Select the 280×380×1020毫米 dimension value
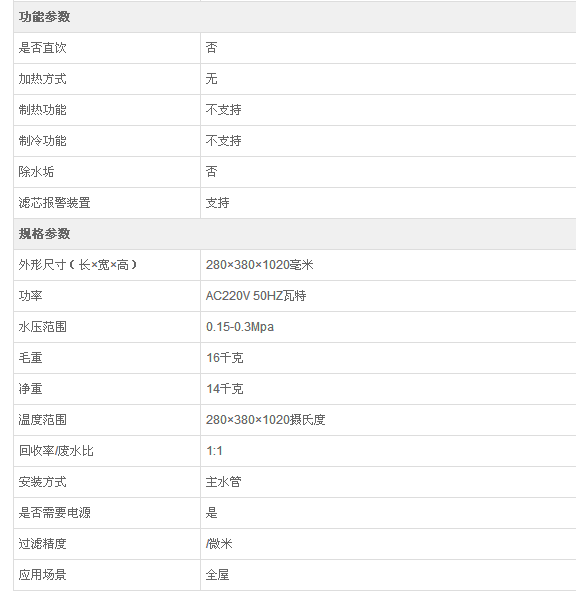 (259, 265)
